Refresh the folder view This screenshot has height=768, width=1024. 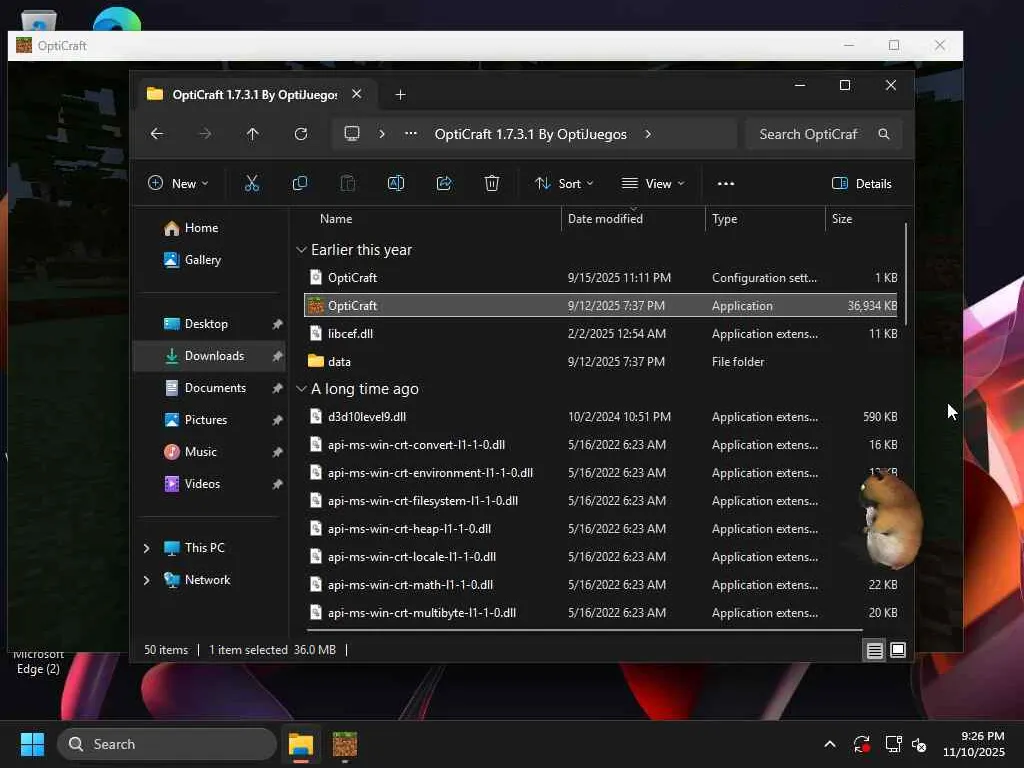click(301, 134)
